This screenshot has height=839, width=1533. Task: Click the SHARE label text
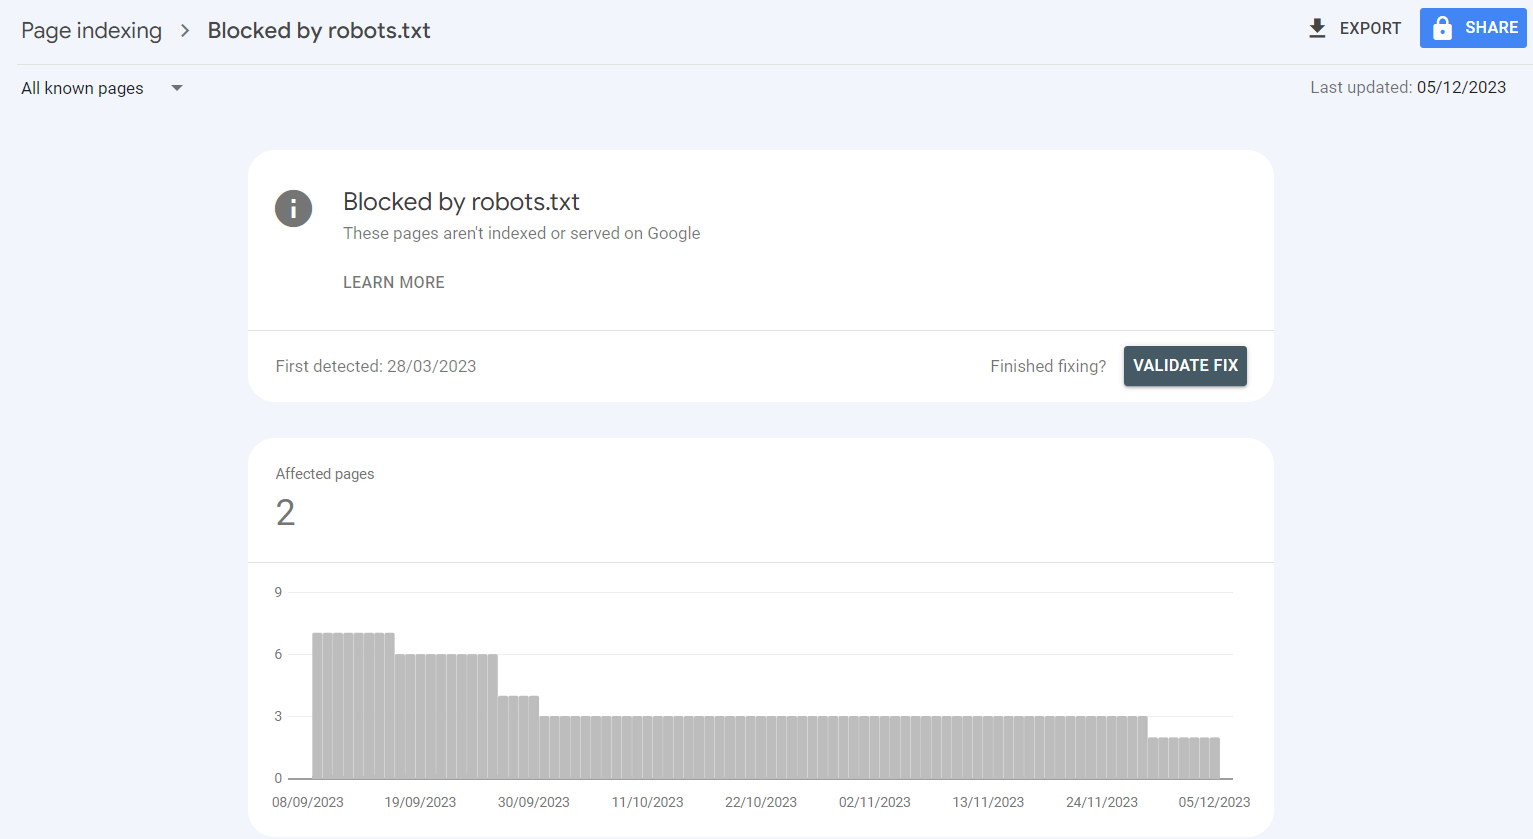point(1491,28)
